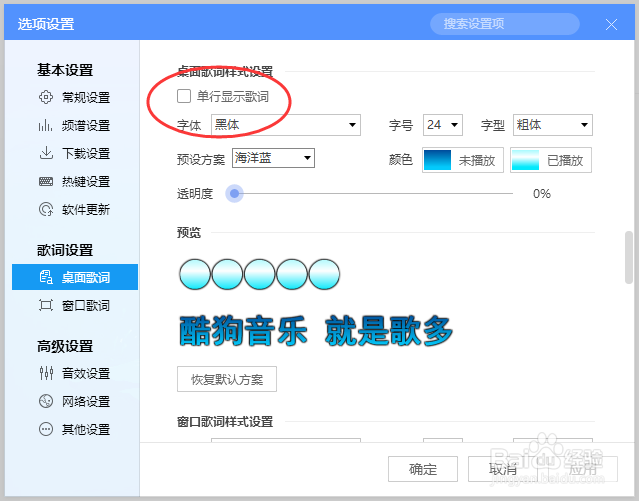Click the 恢复默认方案 button
The height and width of the screenshot is (501, 639).
point(227,379)
